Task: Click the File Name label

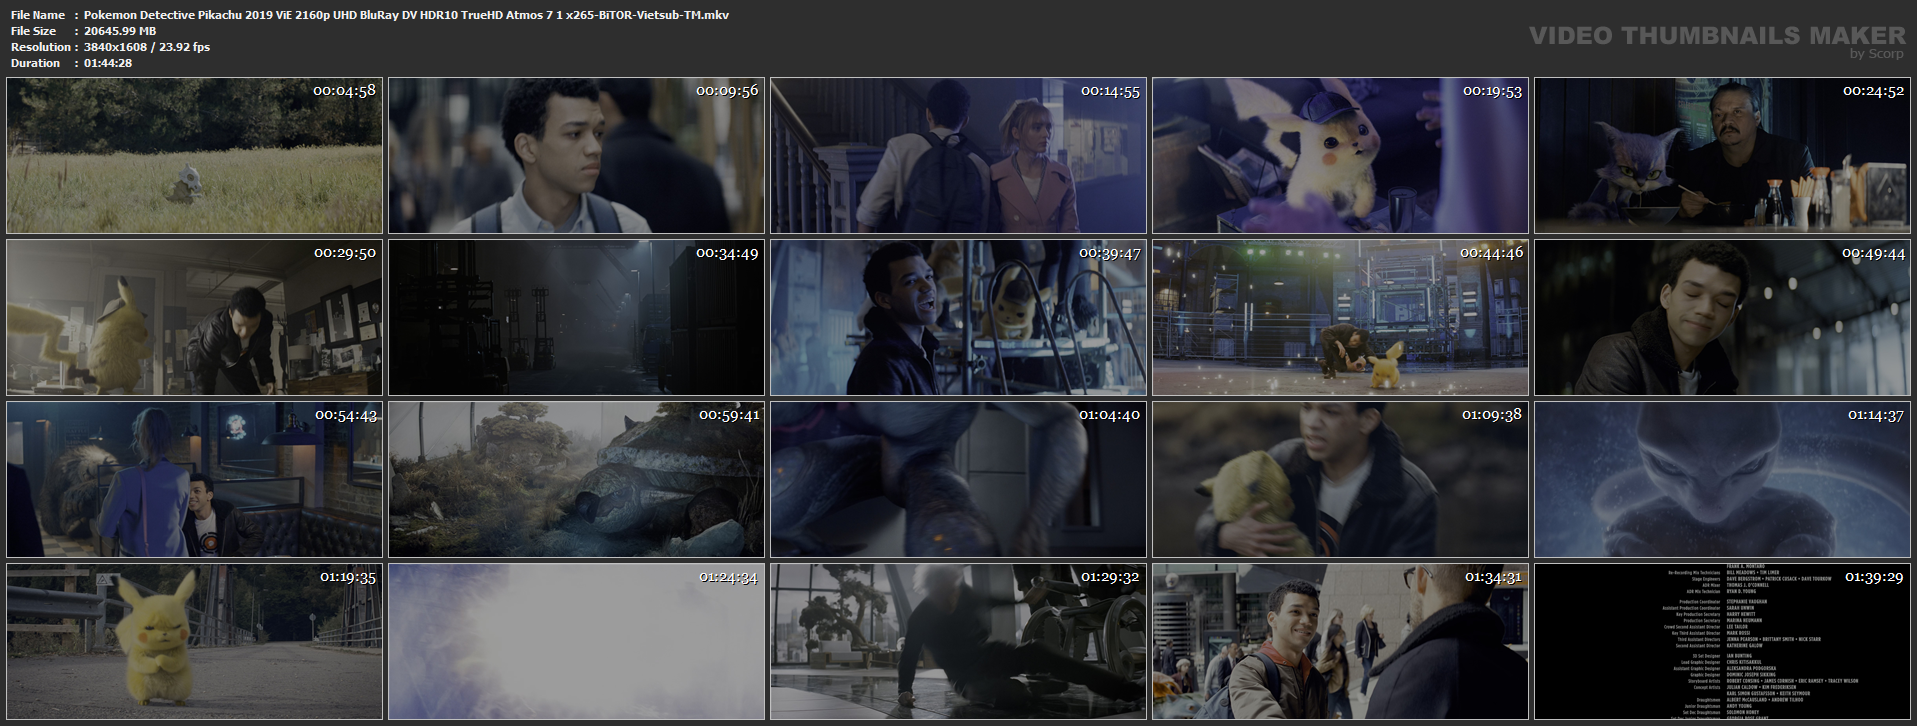Action: tap(38, 15)
